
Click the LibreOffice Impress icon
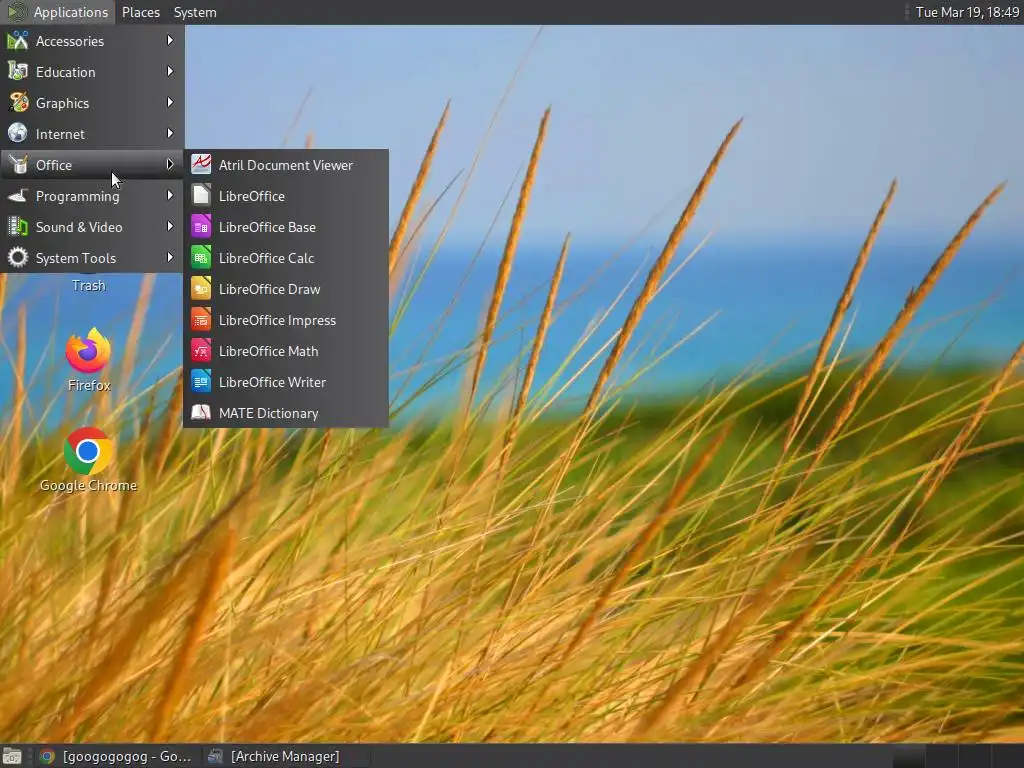[x=201, y=319]
